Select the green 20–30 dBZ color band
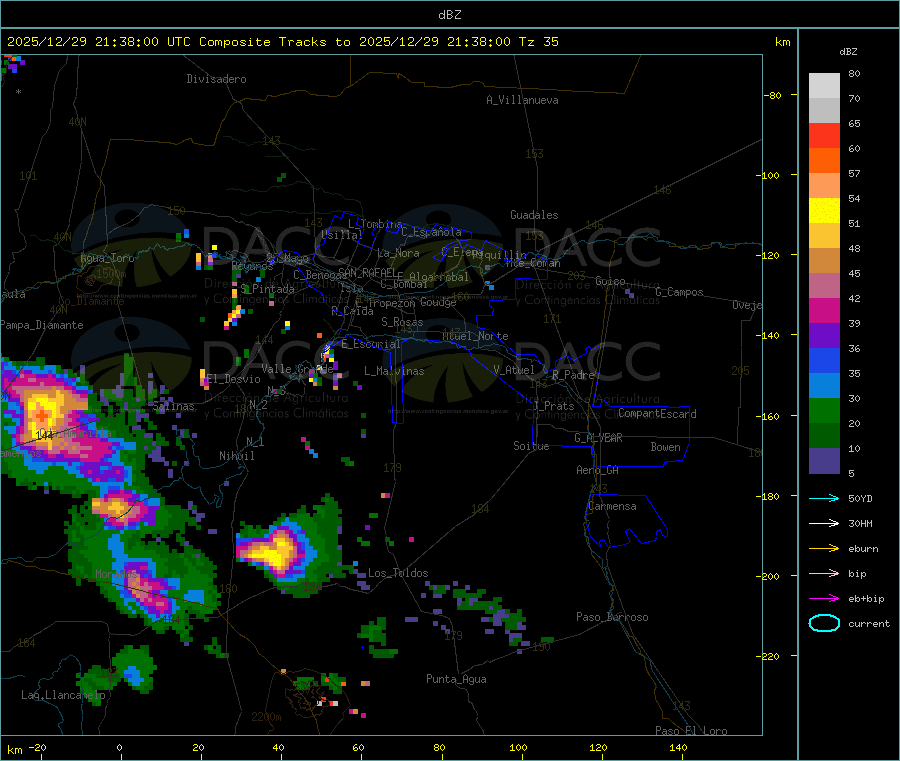 click(824, 411)
